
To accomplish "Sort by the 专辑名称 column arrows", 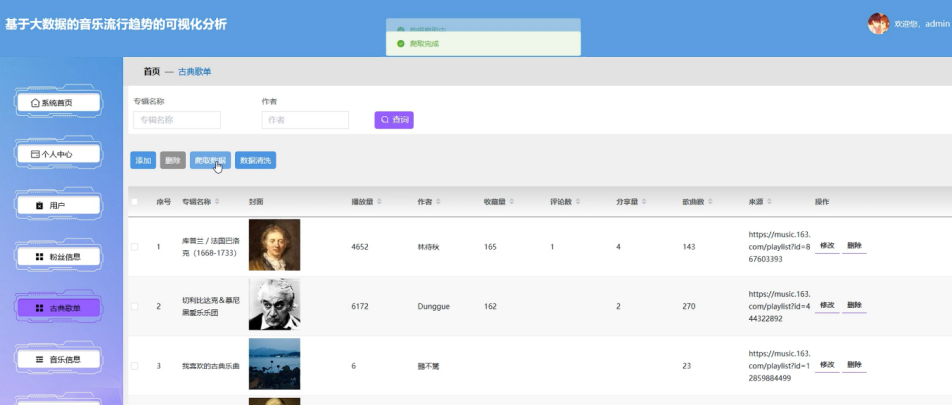I will coord(217,202).
